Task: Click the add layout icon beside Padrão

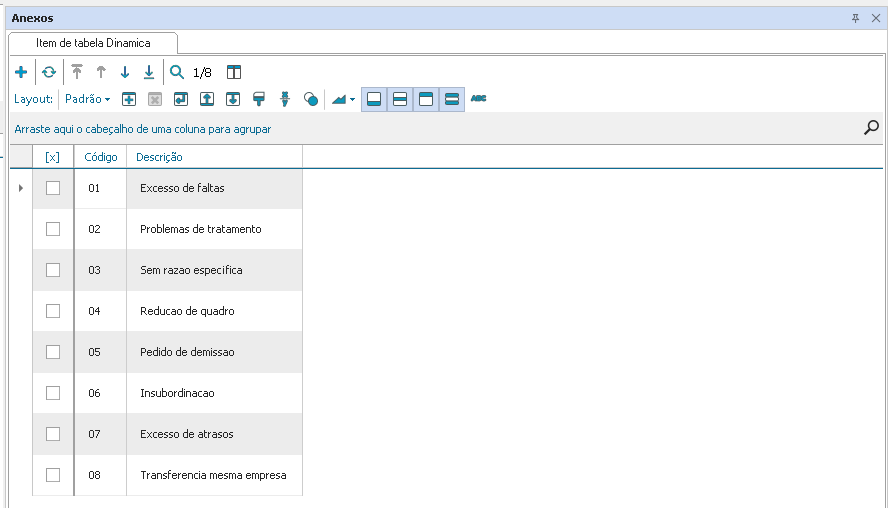Action: pos(129,100)
